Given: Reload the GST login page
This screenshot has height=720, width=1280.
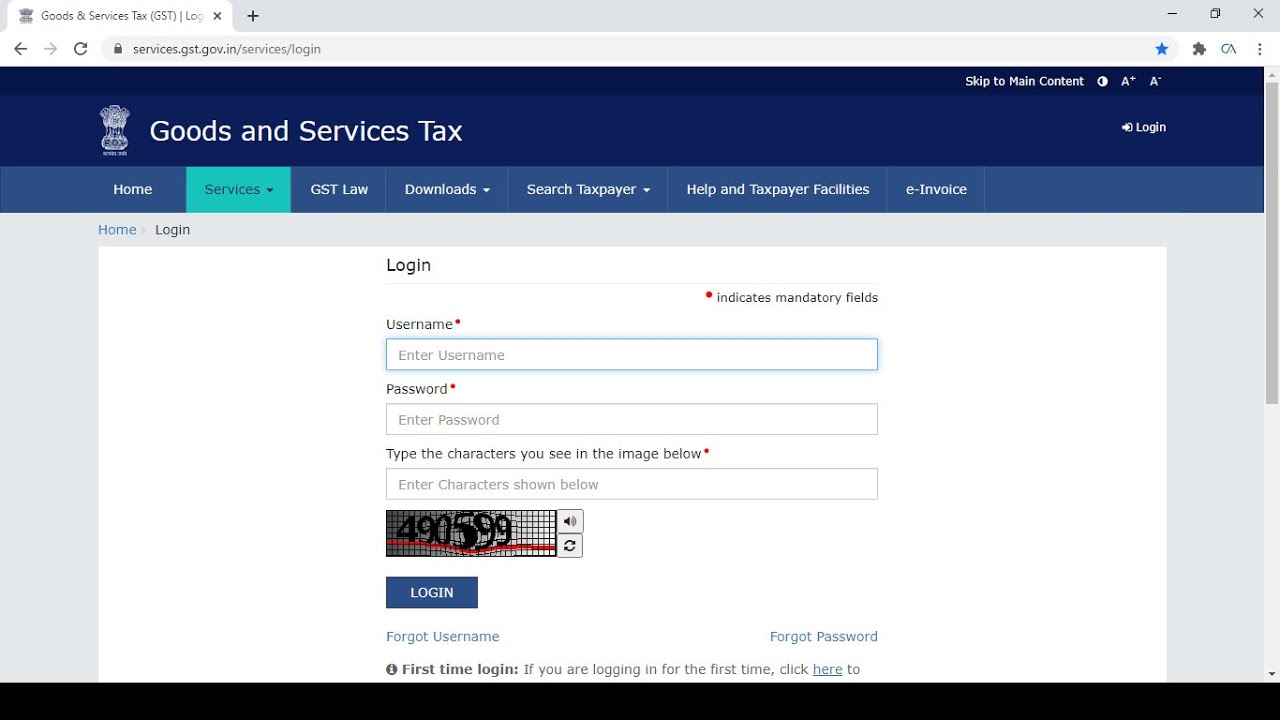Looking at the screenshot, I should 81,49.
